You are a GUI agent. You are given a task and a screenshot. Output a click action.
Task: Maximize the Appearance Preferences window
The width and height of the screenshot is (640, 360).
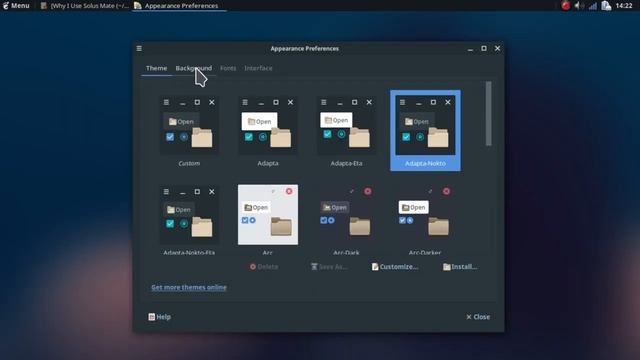tap(484, 48)
